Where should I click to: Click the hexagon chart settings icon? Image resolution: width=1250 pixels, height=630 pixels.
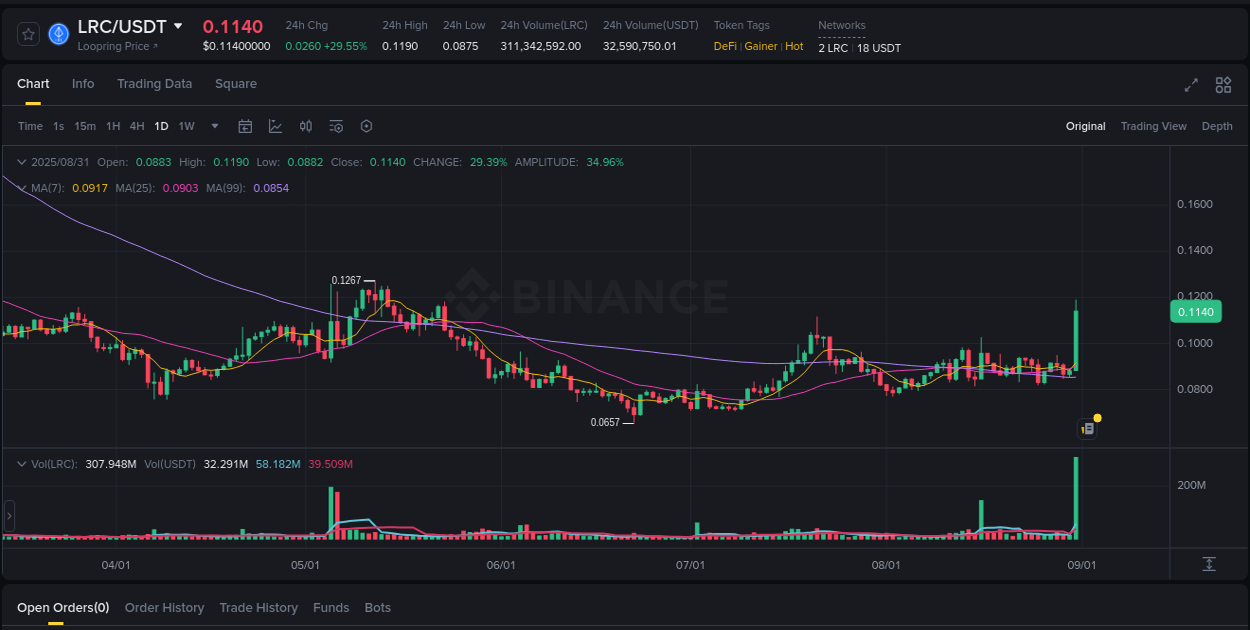pos(366,126)
